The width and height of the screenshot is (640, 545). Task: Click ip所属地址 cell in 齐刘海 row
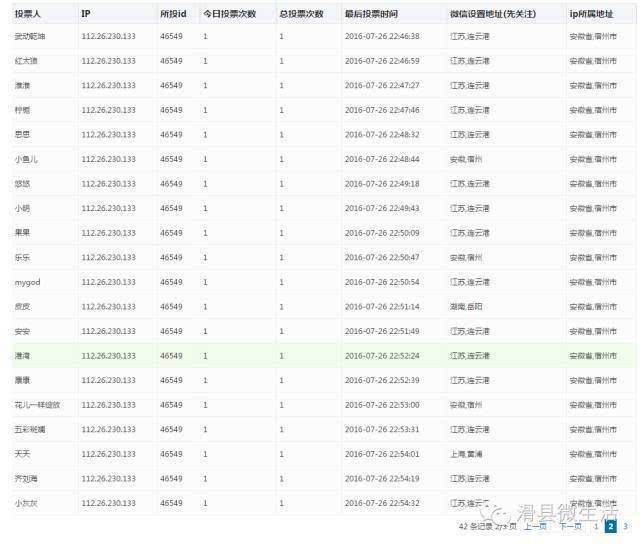tap(593, 478)
